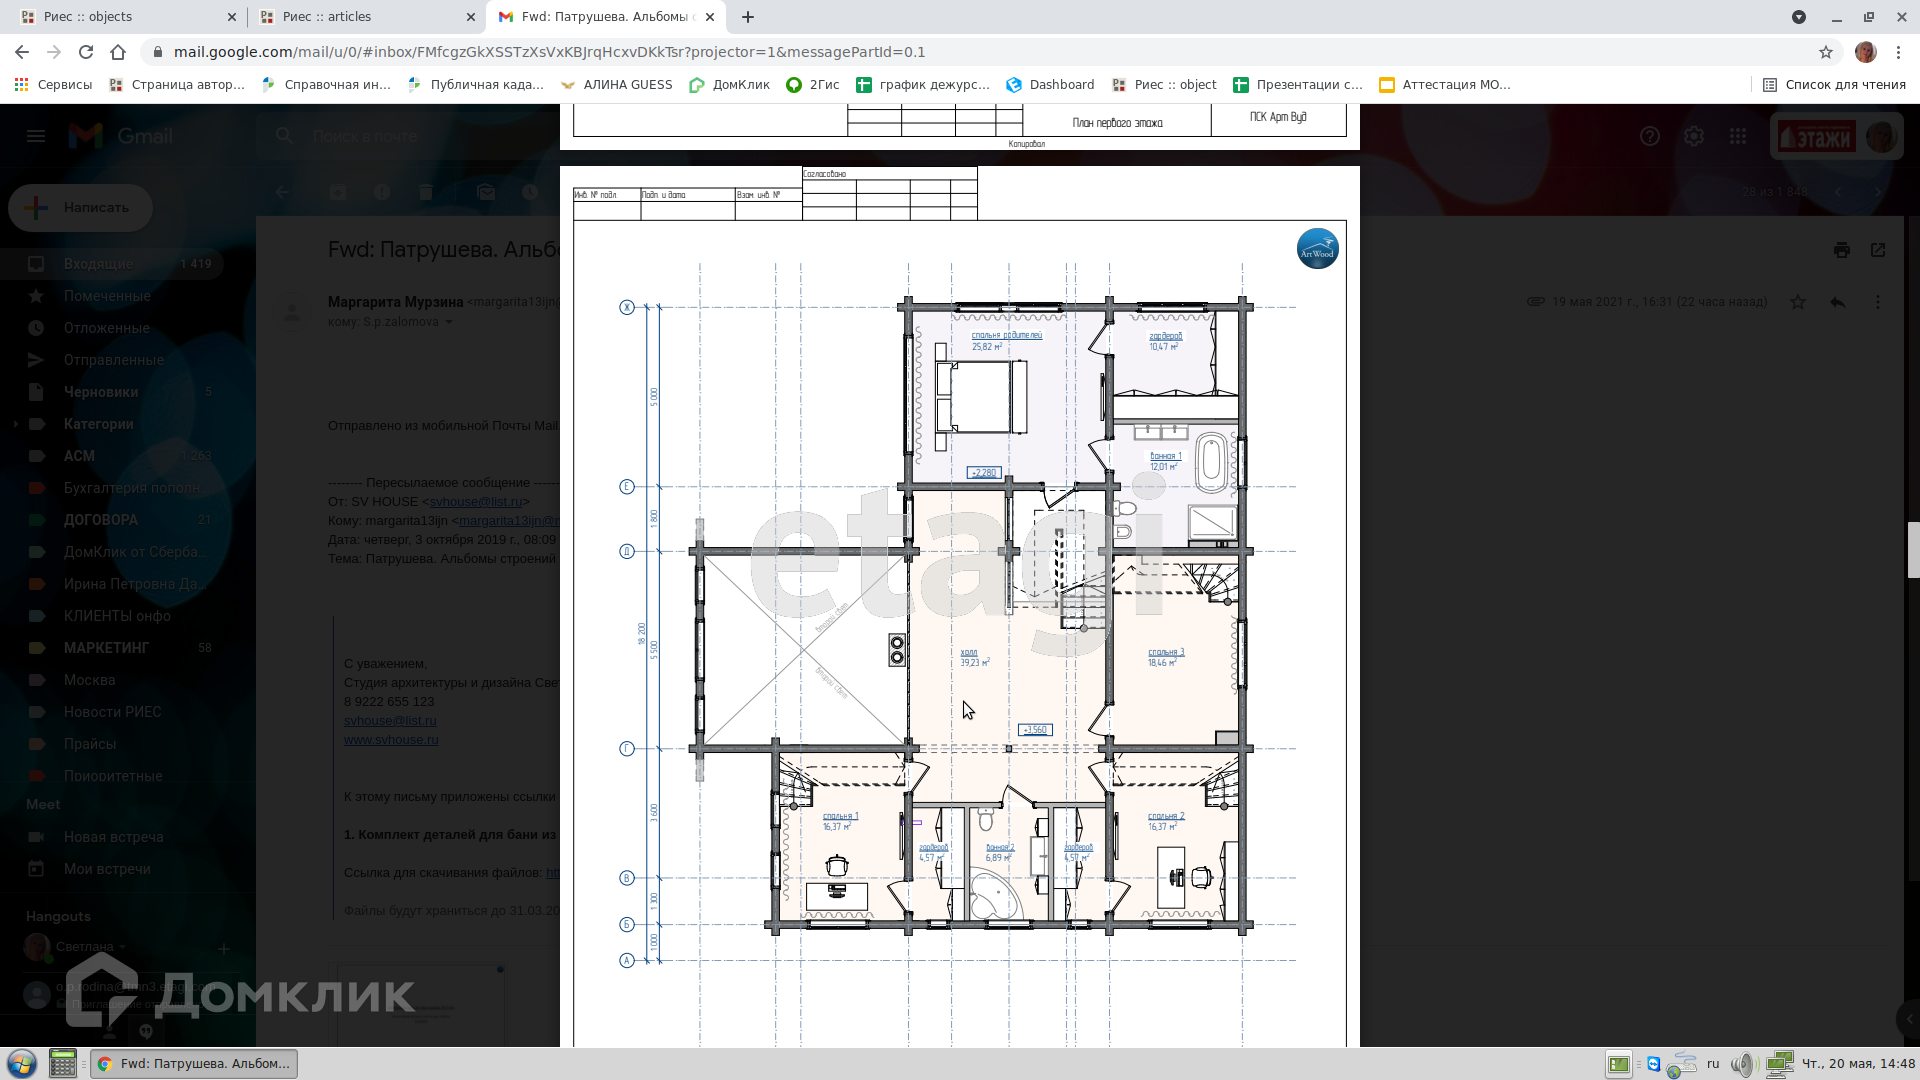1920x1080 pixels.
Task: Open the Сервисы apps bookmark
Action: [x=53, y=85]
